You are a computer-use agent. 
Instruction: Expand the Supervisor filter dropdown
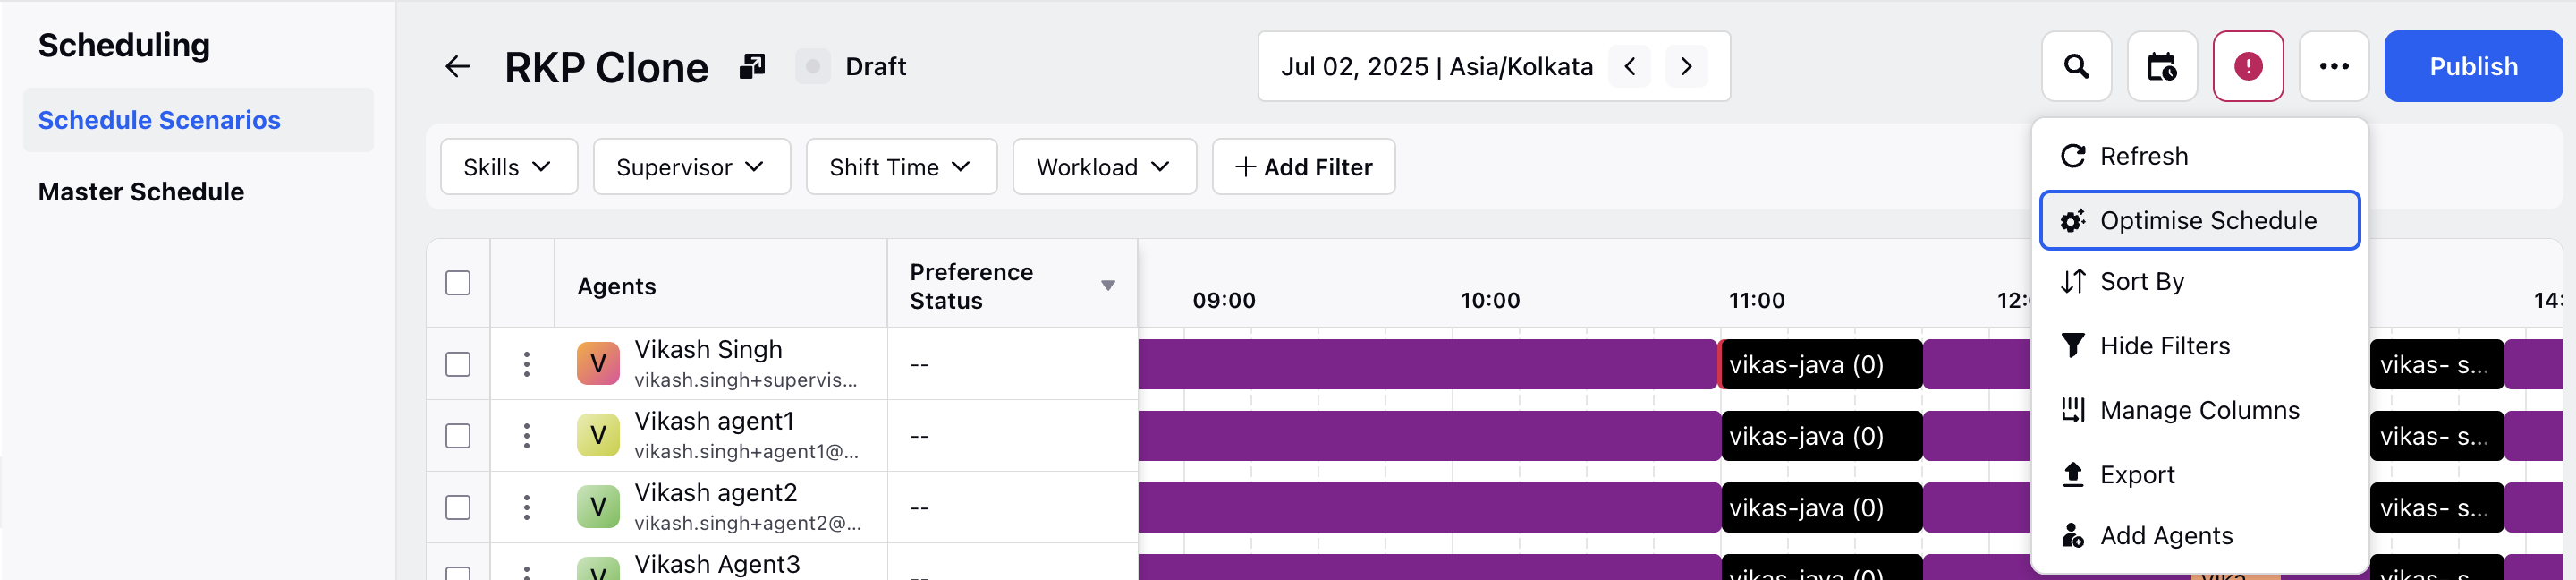tap(691, 167)
